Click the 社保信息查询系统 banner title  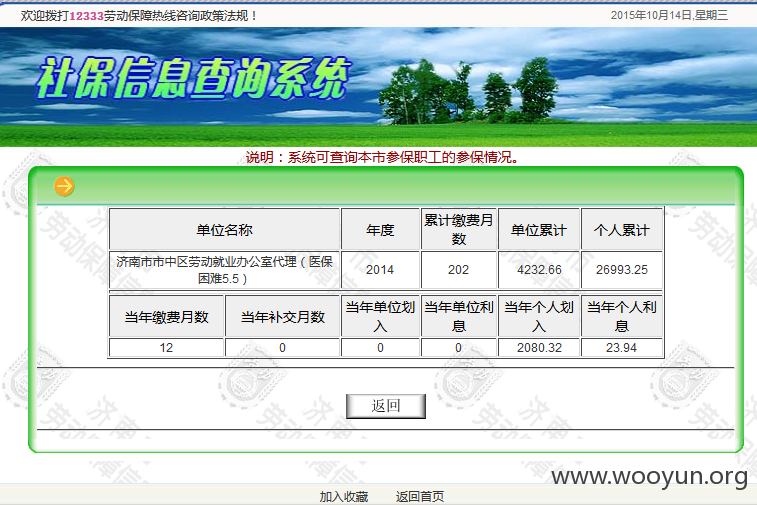click(x=193, y=79)
